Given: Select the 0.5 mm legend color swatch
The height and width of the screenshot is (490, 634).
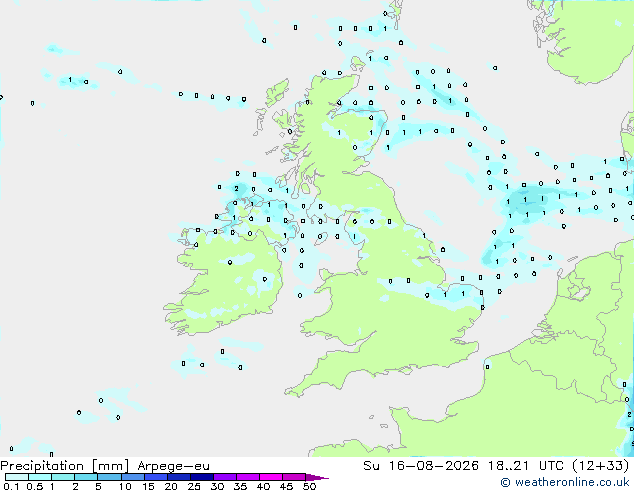Looking at the screenshot, I should [x=40, y=477].
